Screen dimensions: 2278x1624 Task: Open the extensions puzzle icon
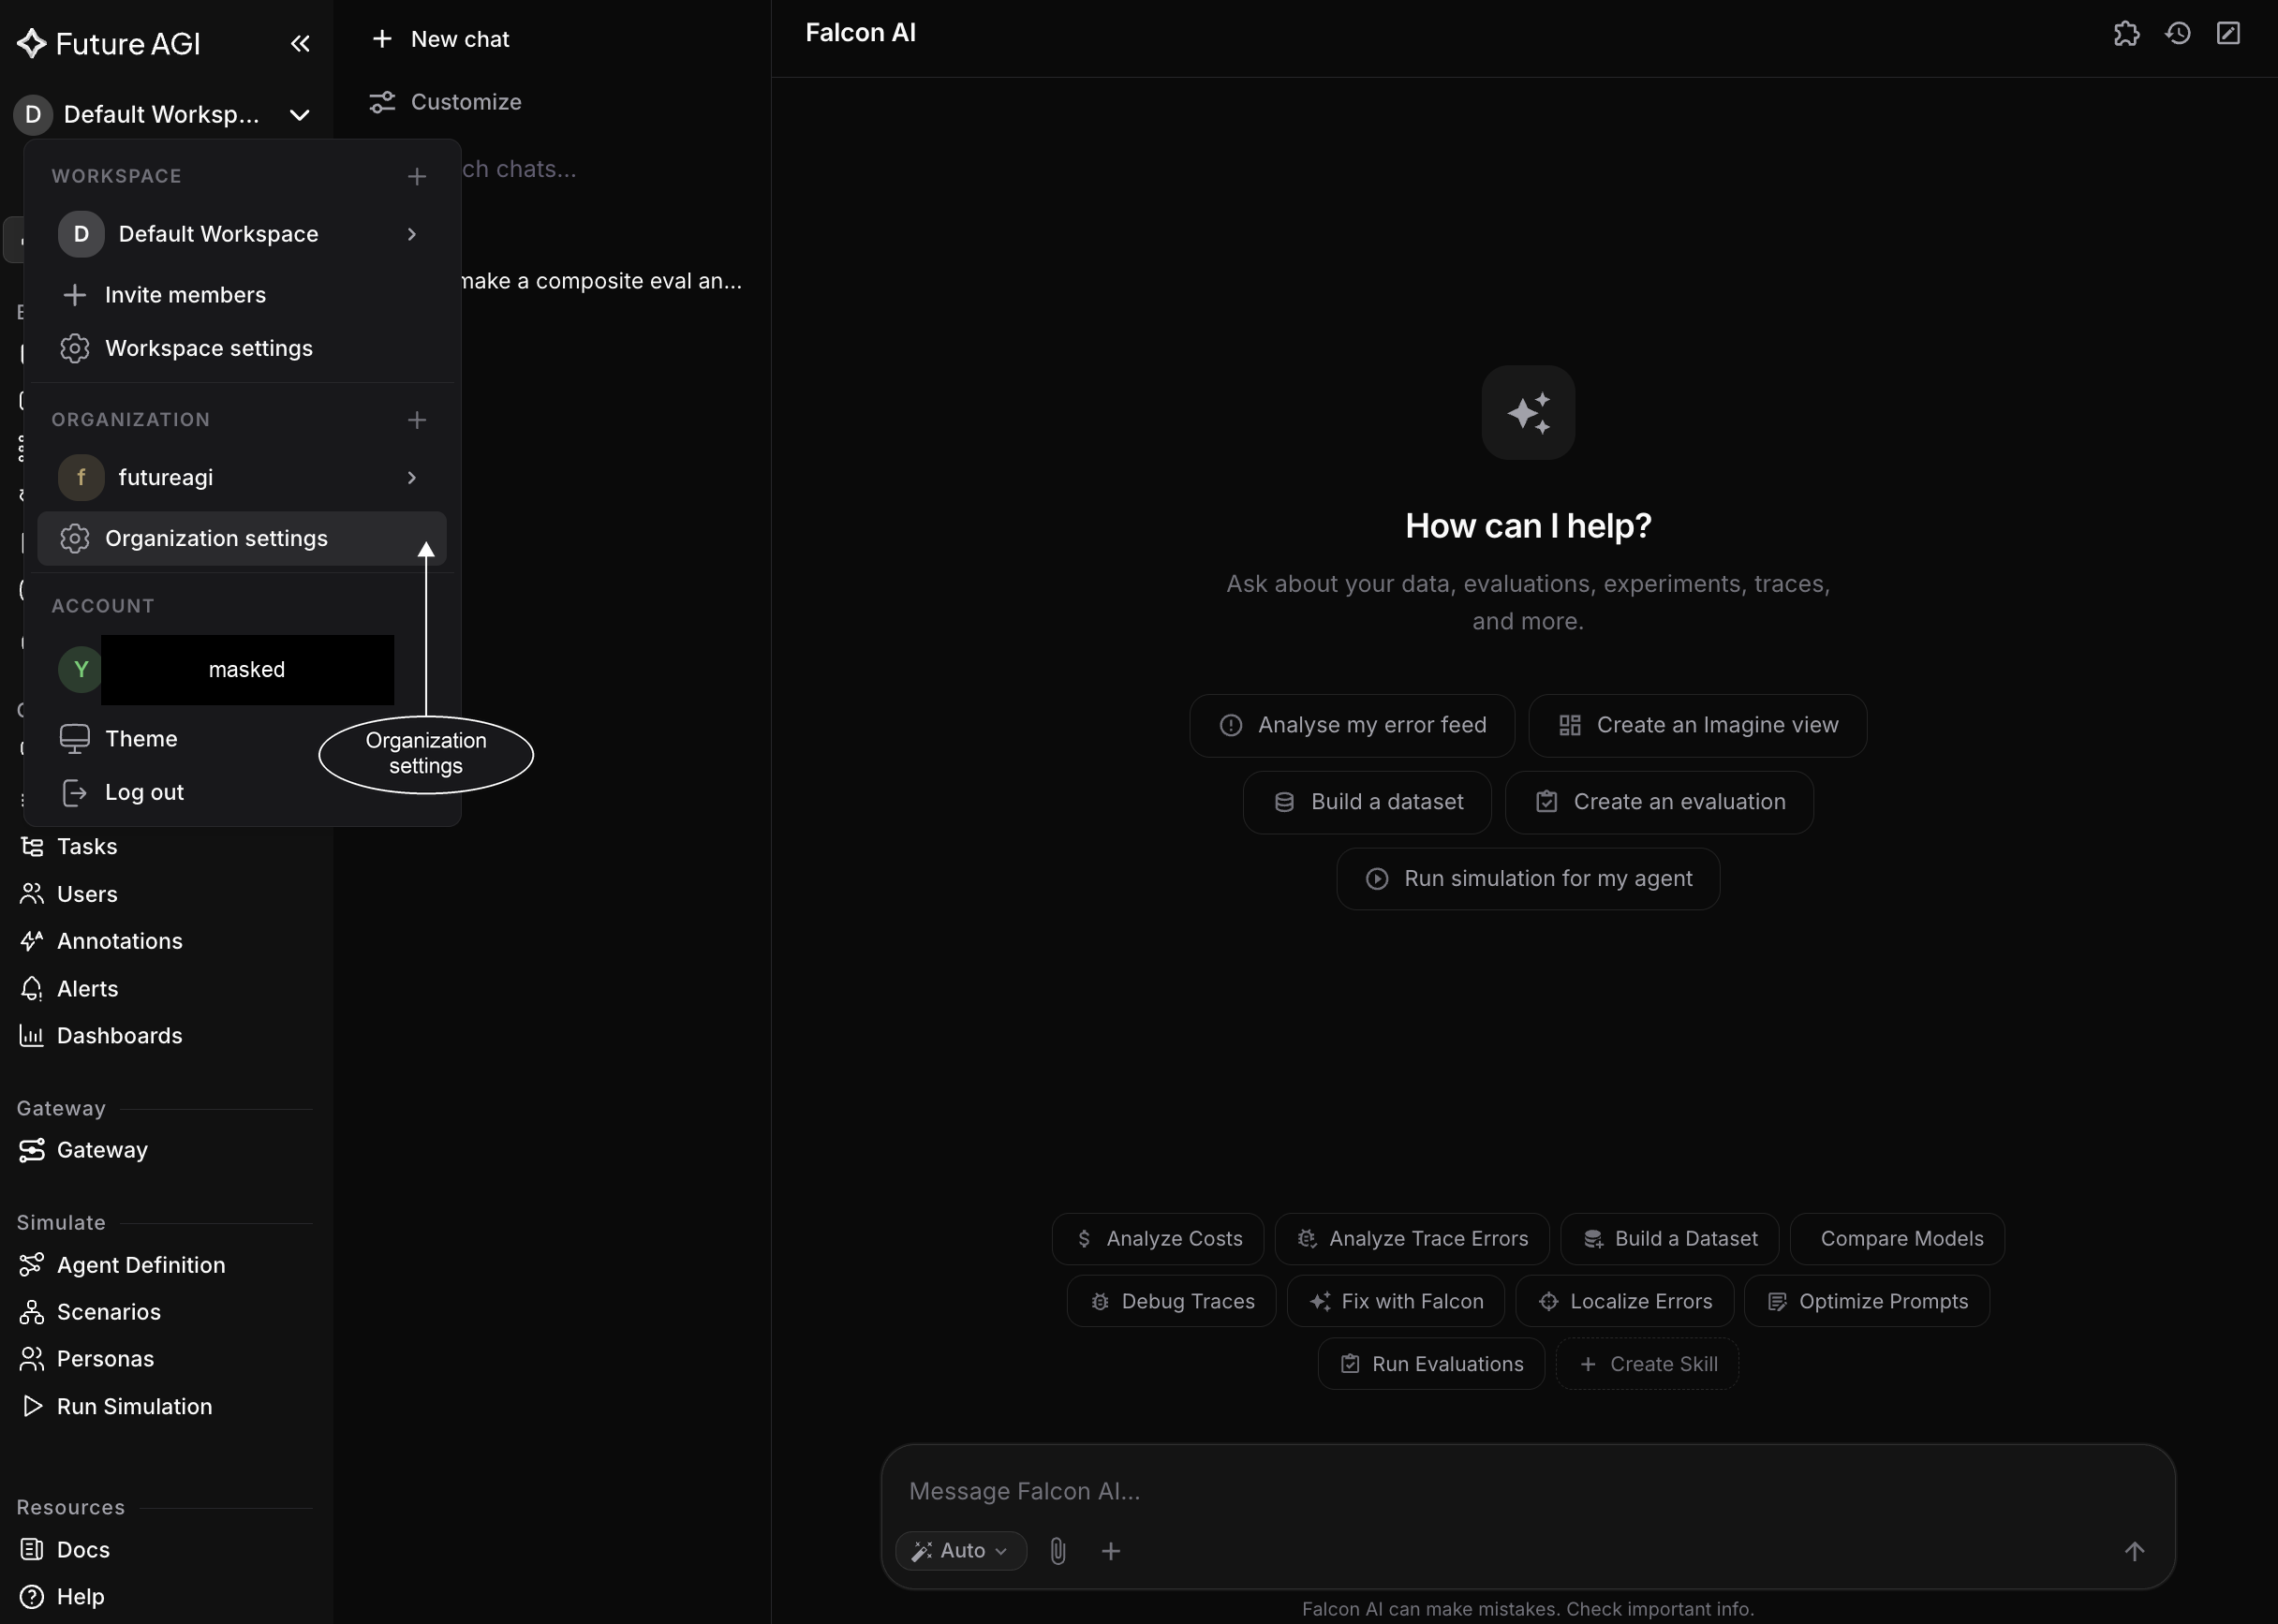pyautogui.click(x=2126, y=33)
